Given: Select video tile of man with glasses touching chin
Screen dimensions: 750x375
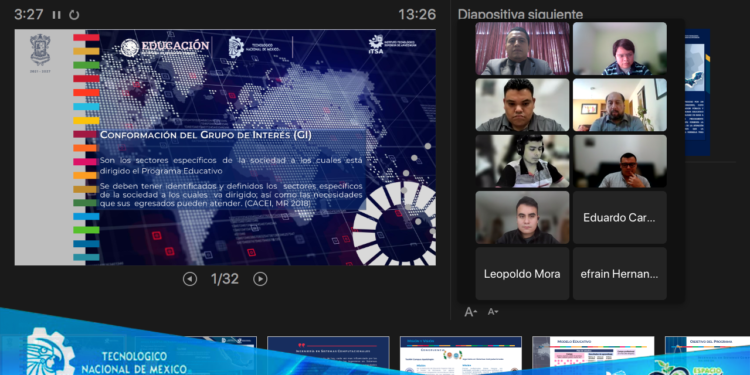Looking at the screenshot, I should click(x=619, y=161).
